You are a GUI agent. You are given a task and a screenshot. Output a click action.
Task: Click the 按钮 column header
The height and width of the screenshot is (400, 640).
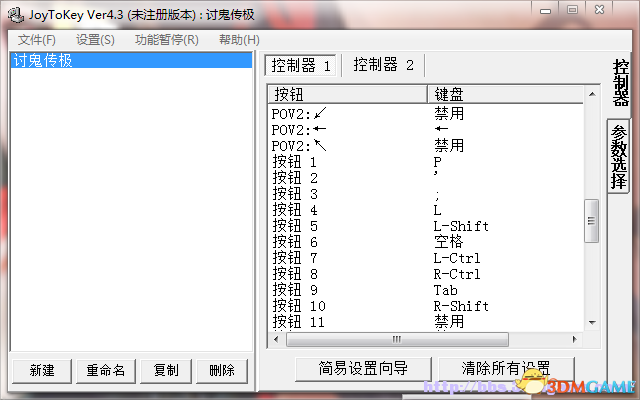point(348,94)
